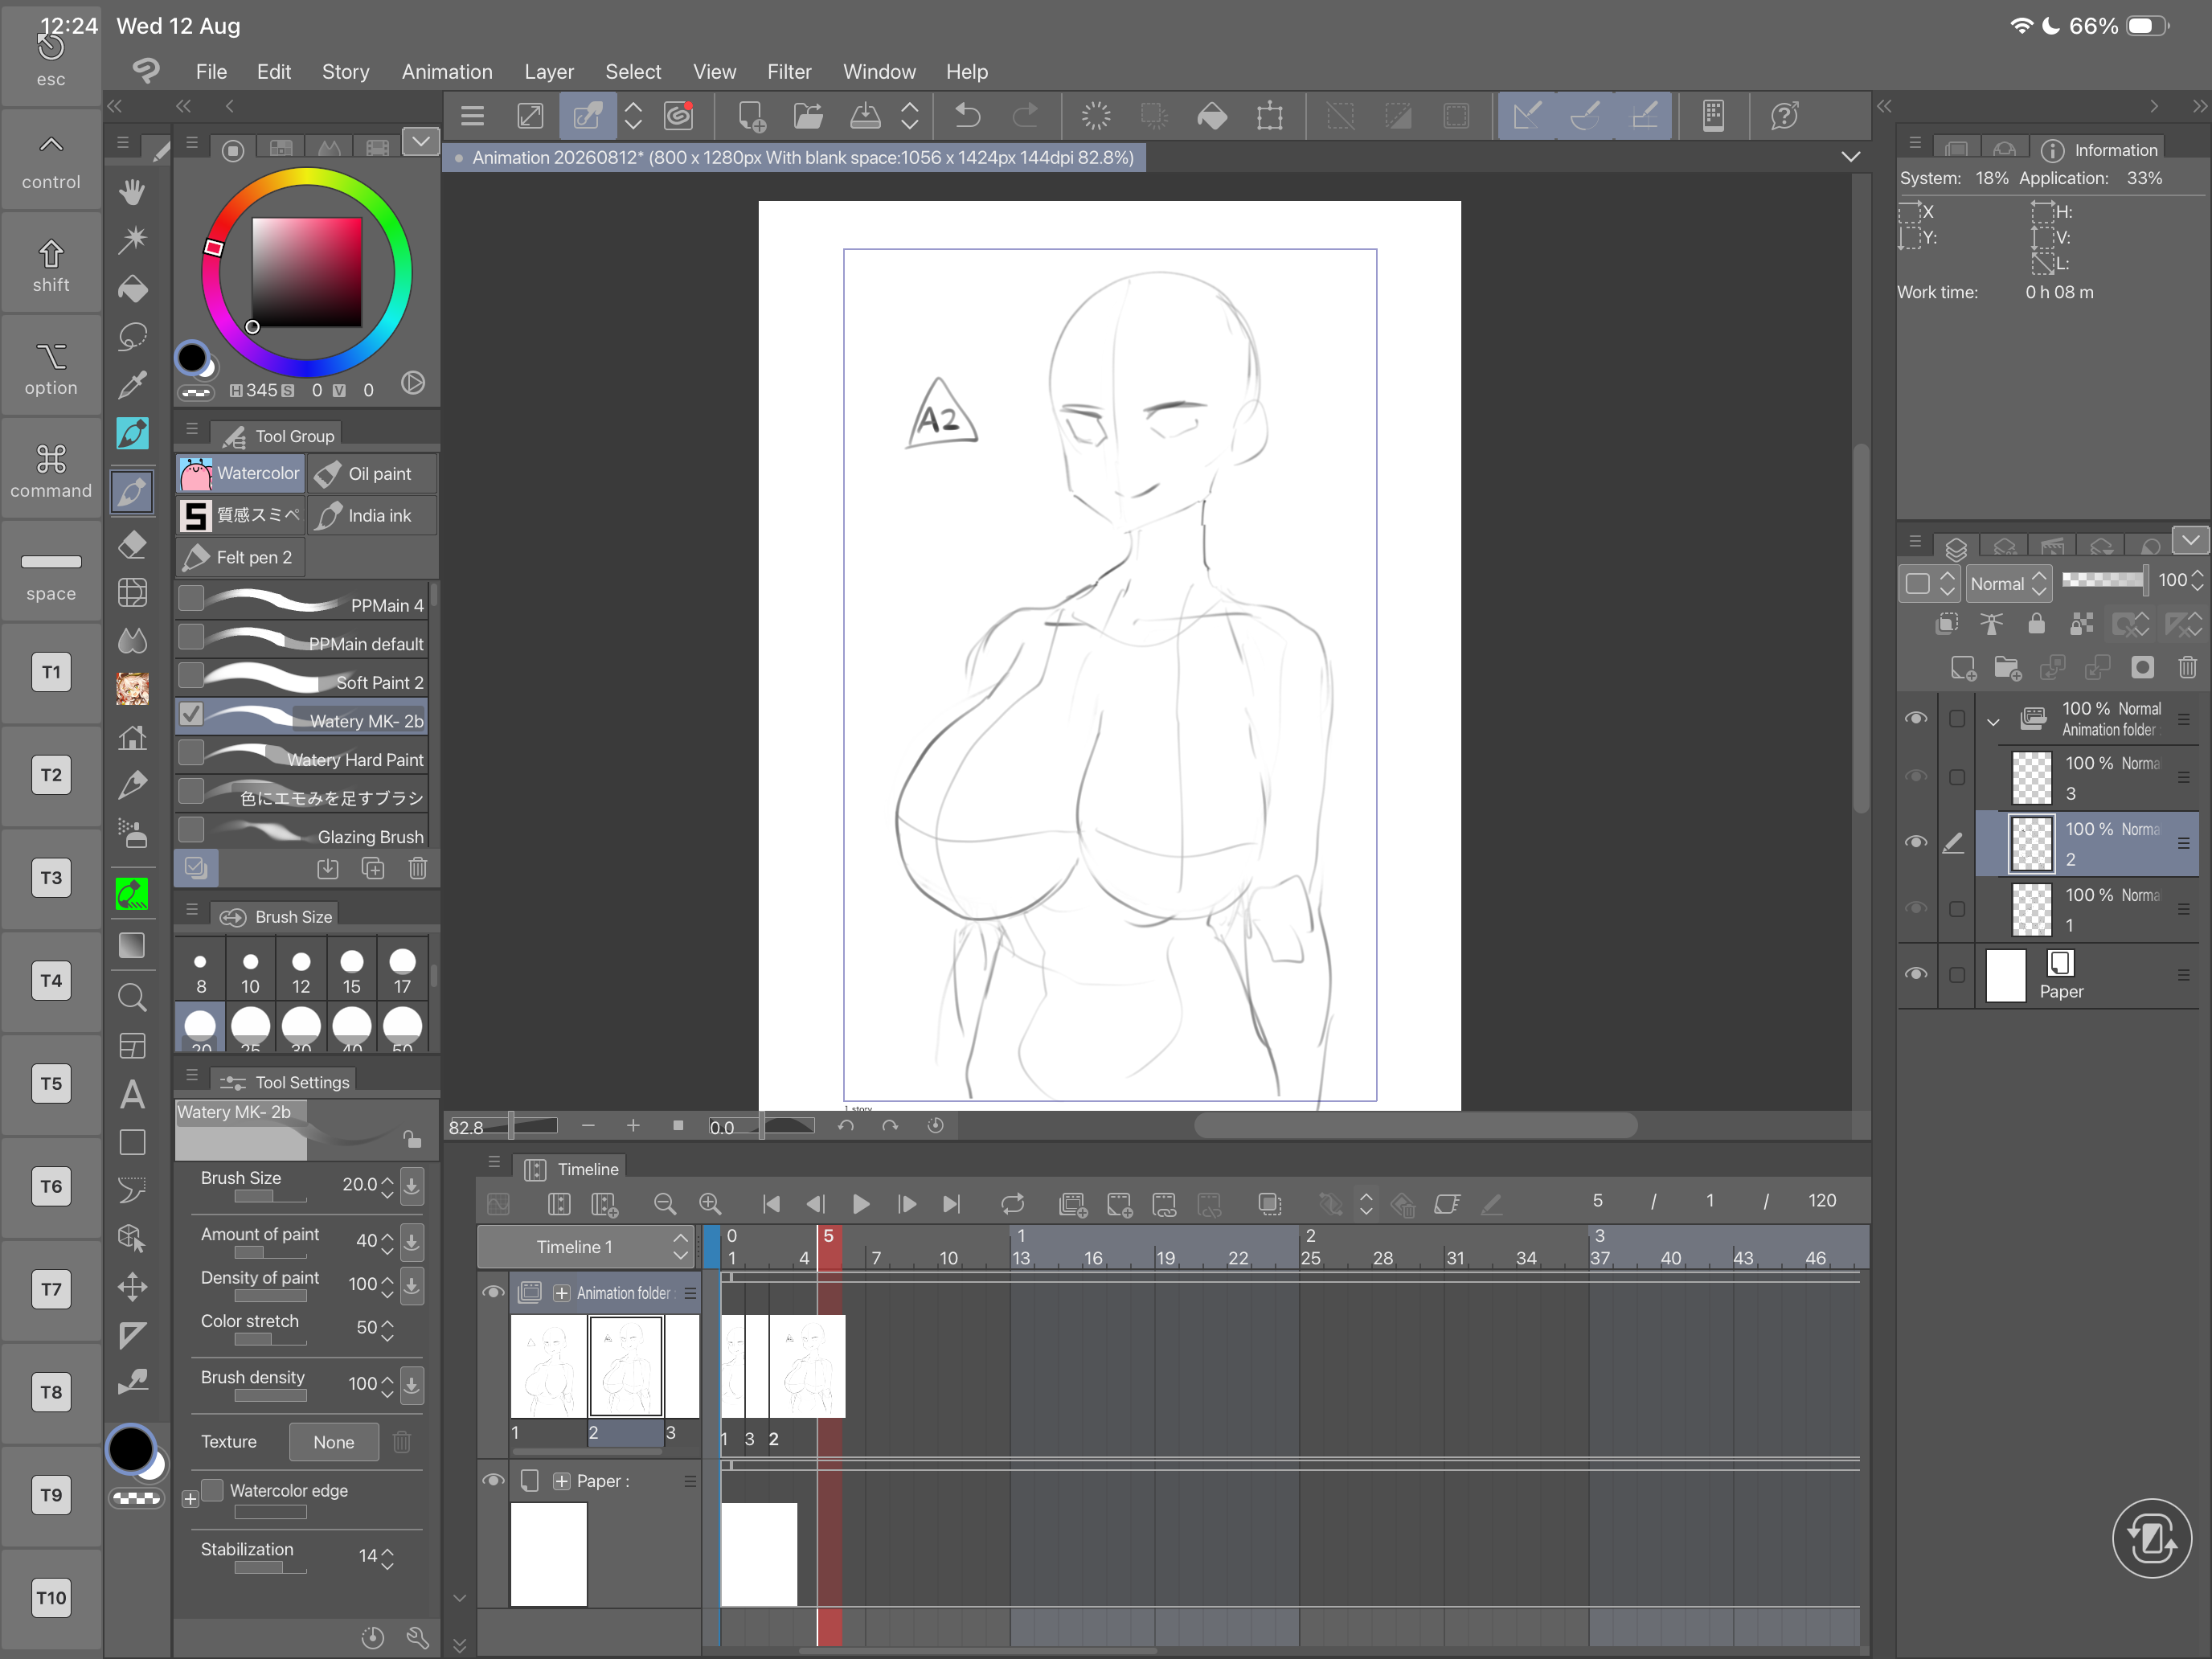Image resolution: width=2212 pixels, height=1659 pixels.
Task: Zoom in the timeline
Action: click(x=710, y=1204)
